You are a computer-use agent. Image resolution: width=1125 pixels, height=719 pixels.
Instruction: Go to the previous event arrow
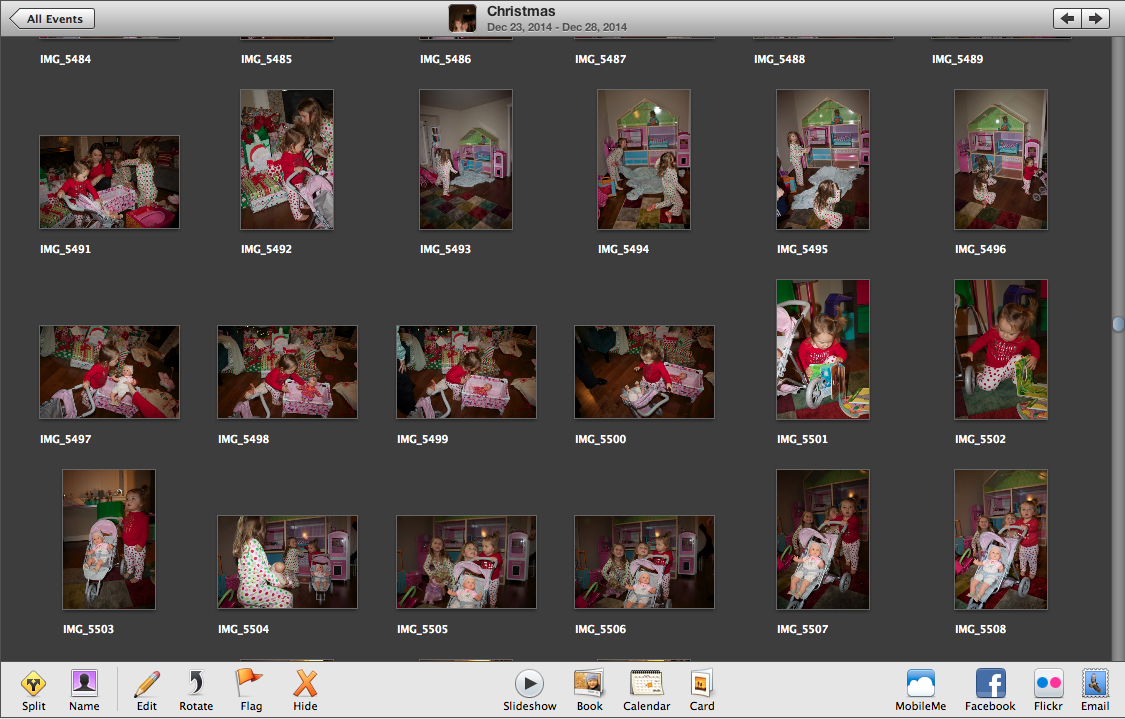coord(1067,19)
